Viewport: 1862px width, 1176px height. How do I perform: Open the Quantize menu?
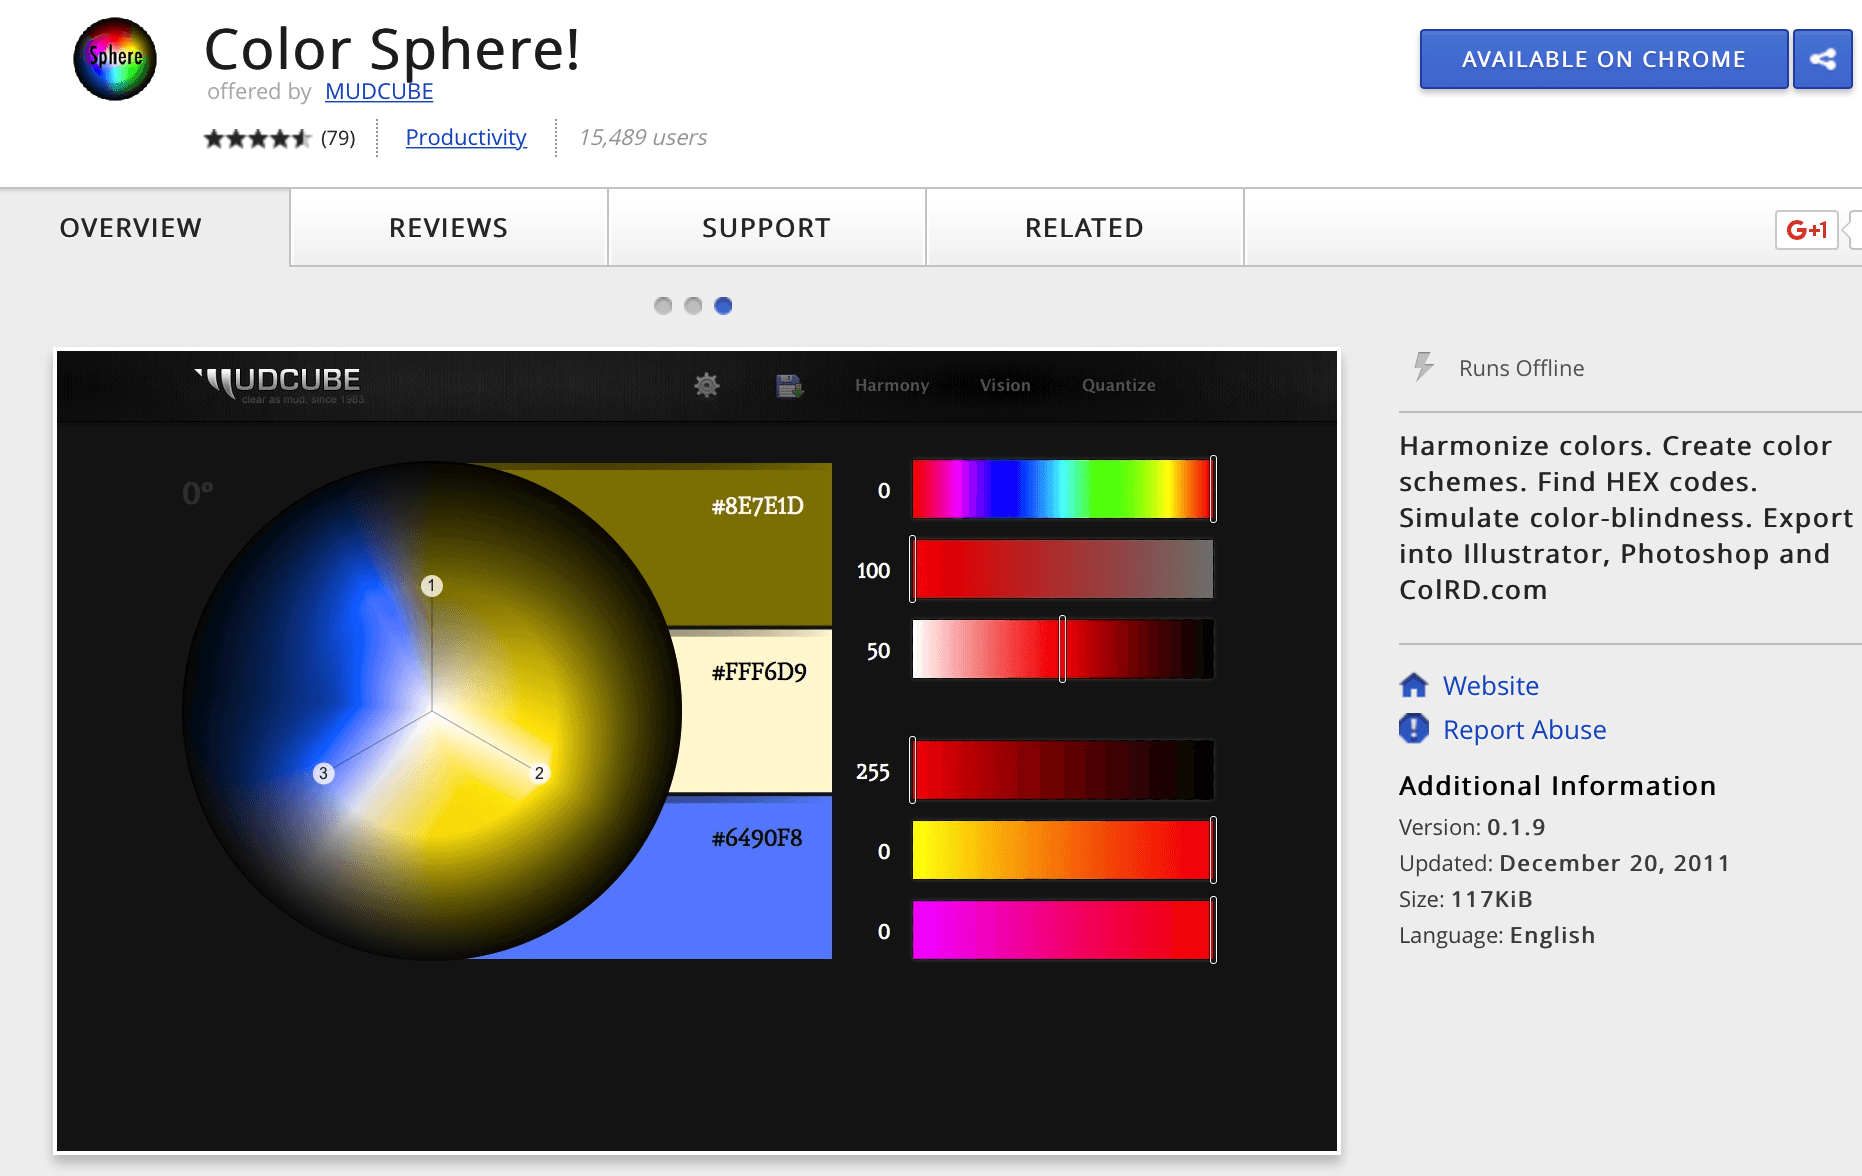coord(1119,385)
